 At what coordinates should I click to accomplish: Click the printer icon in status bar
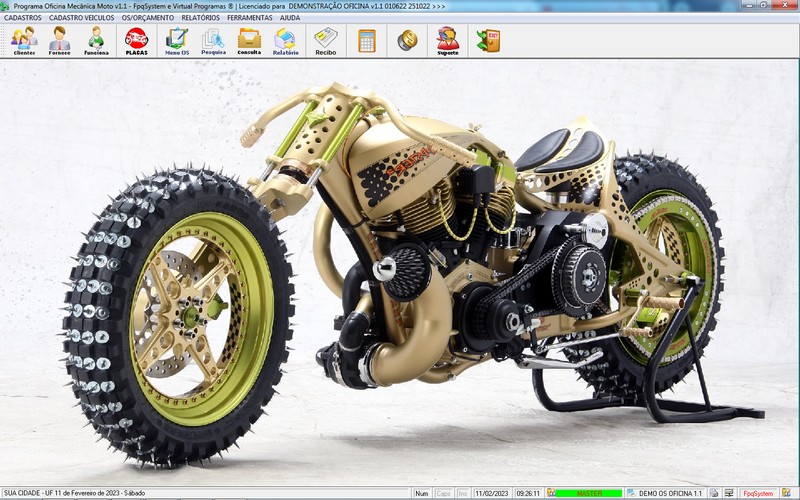point(714,493)
